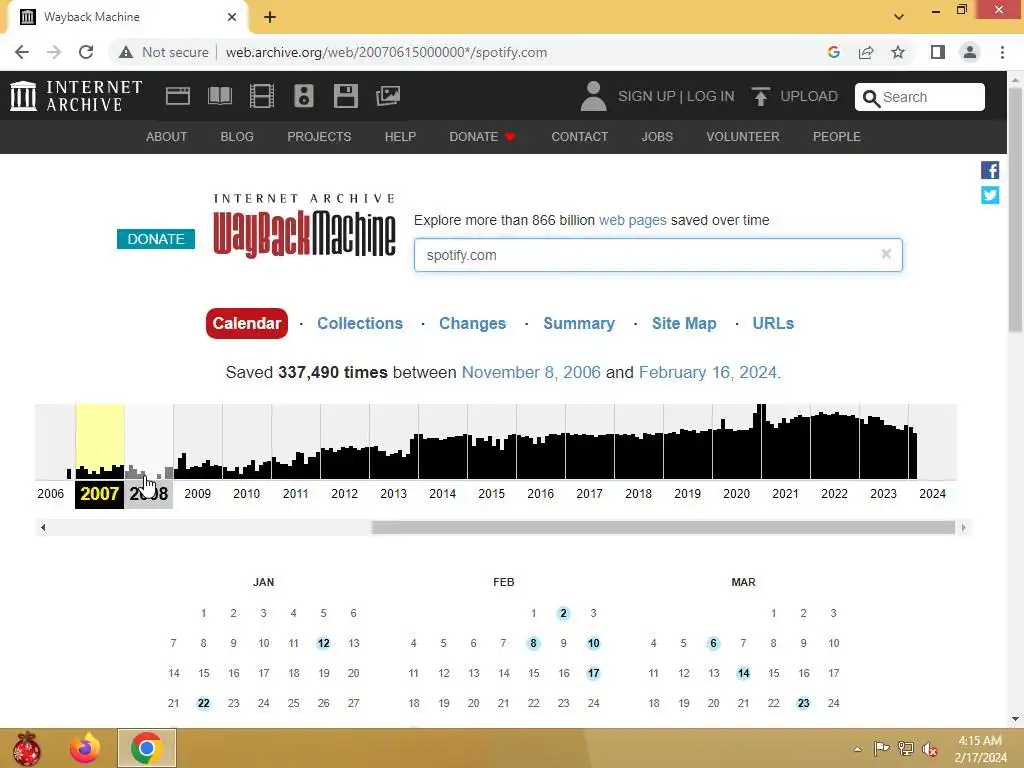Open the PEOPLE menu item
The image size is (1024, 768).
837,136
